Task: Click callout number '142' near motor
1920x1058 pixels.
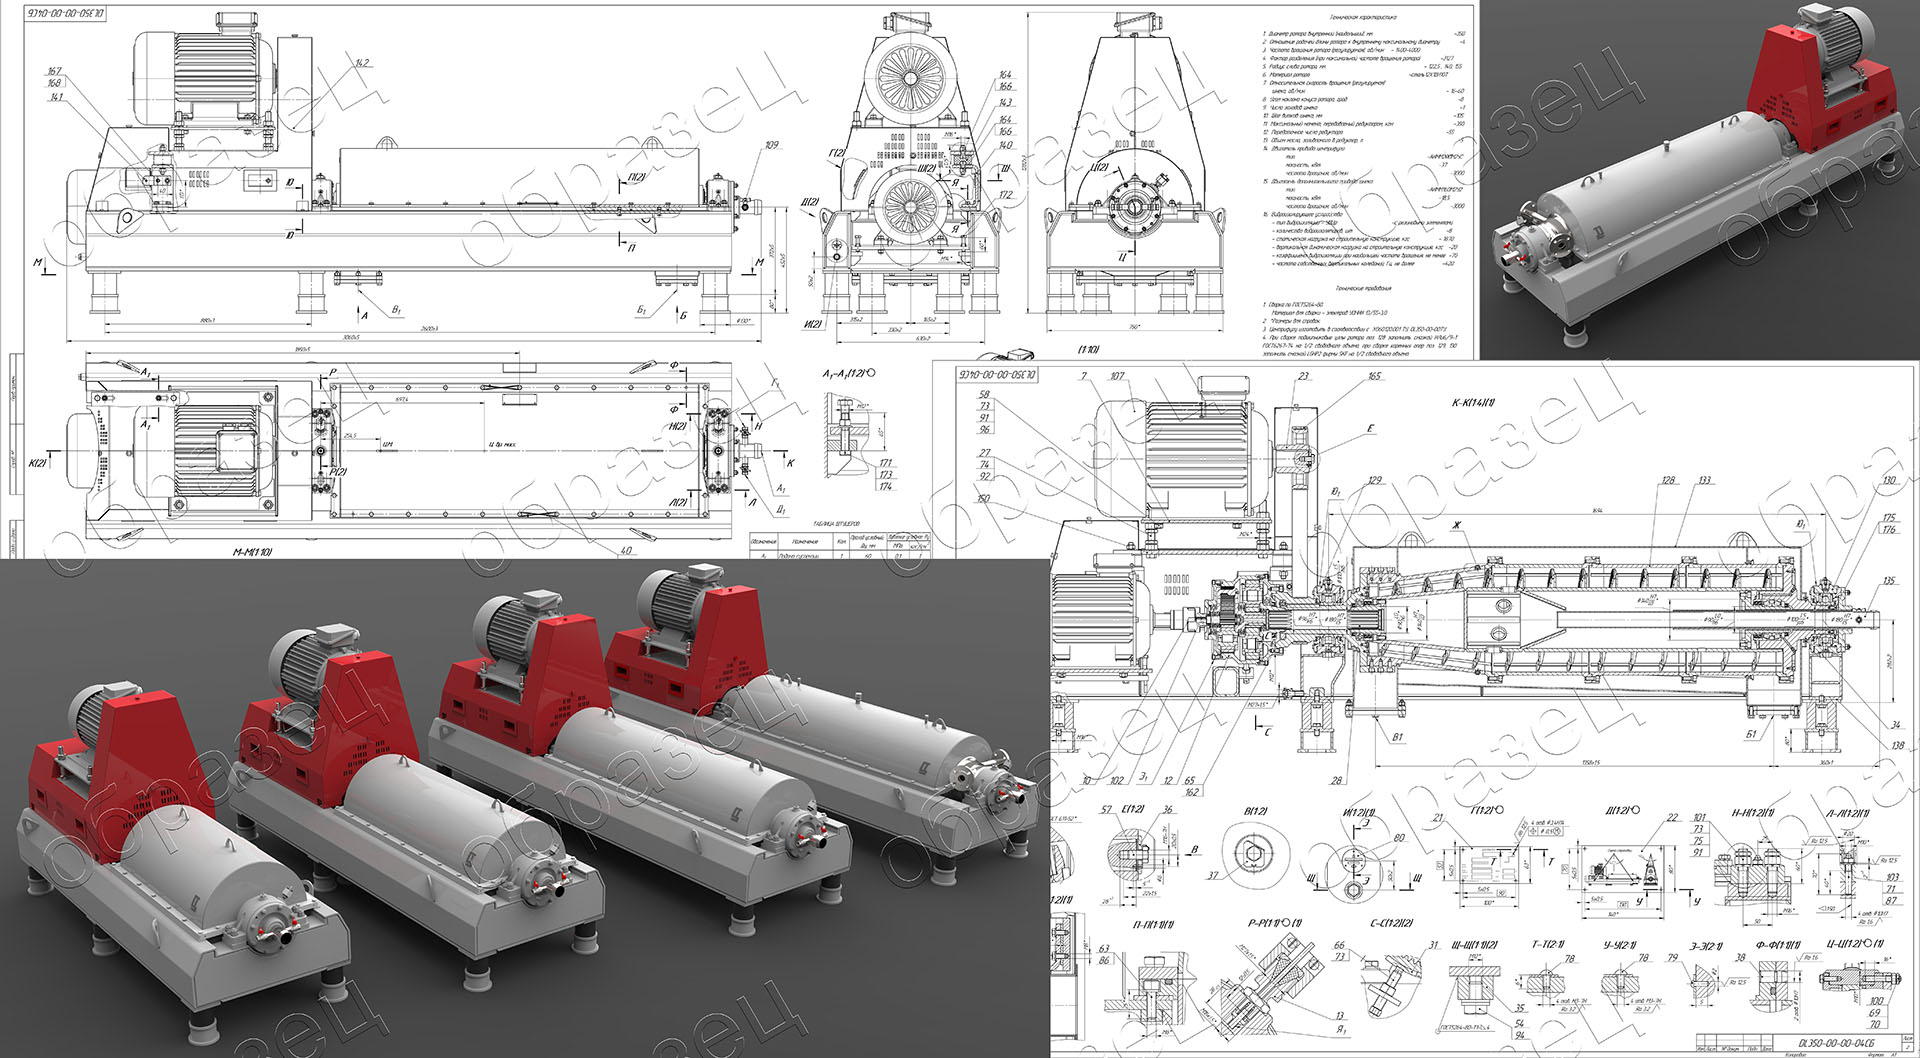Action: click(361, 63)
